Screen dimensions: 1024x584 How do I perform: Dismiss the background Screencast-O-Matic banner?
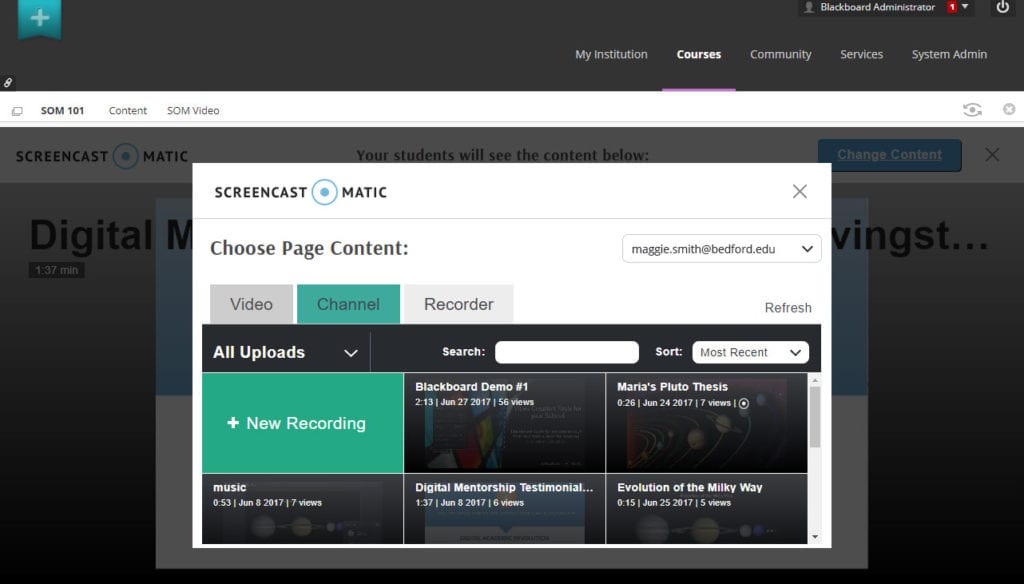click(x=992, y=155)
